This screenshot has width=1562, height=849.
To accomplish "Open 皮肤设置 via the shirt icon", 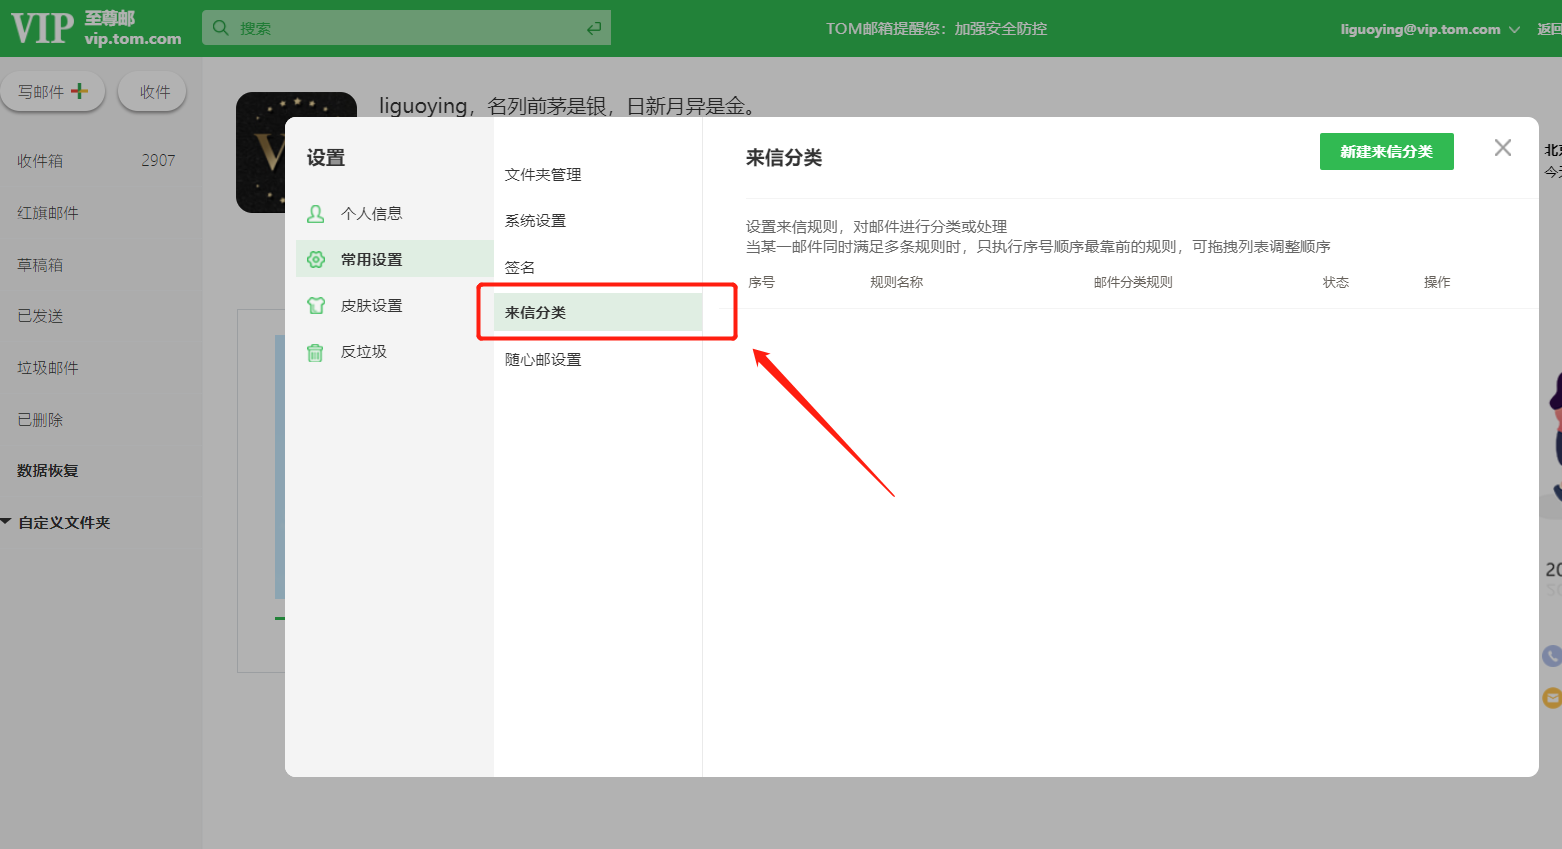I will pos(315,305).
